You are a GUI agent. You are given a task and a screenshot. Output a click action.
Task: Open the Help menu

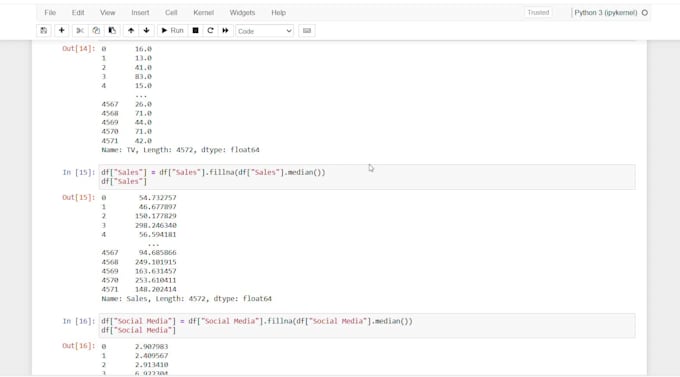(x=278, y=13)
